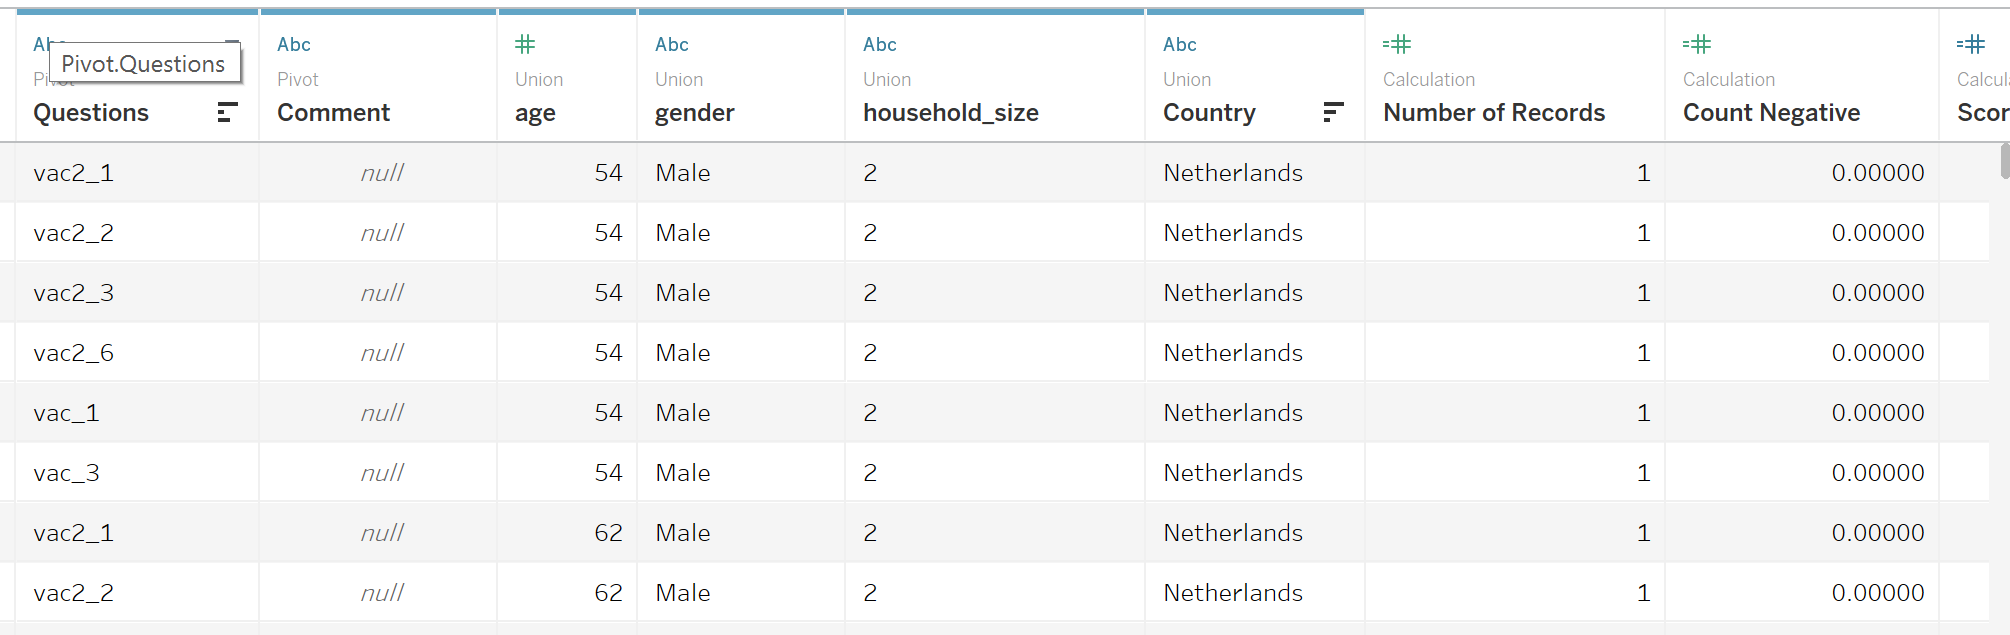This screenshot has height=635, width=2010.
Task: Click the vac_3 cell in Questions
Action: [x=67, y=473]
